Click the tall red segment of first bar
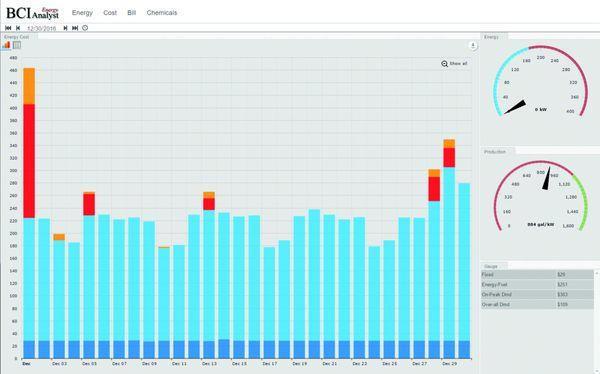The width and height of the screenshot is (600, 374). [29, 161]
